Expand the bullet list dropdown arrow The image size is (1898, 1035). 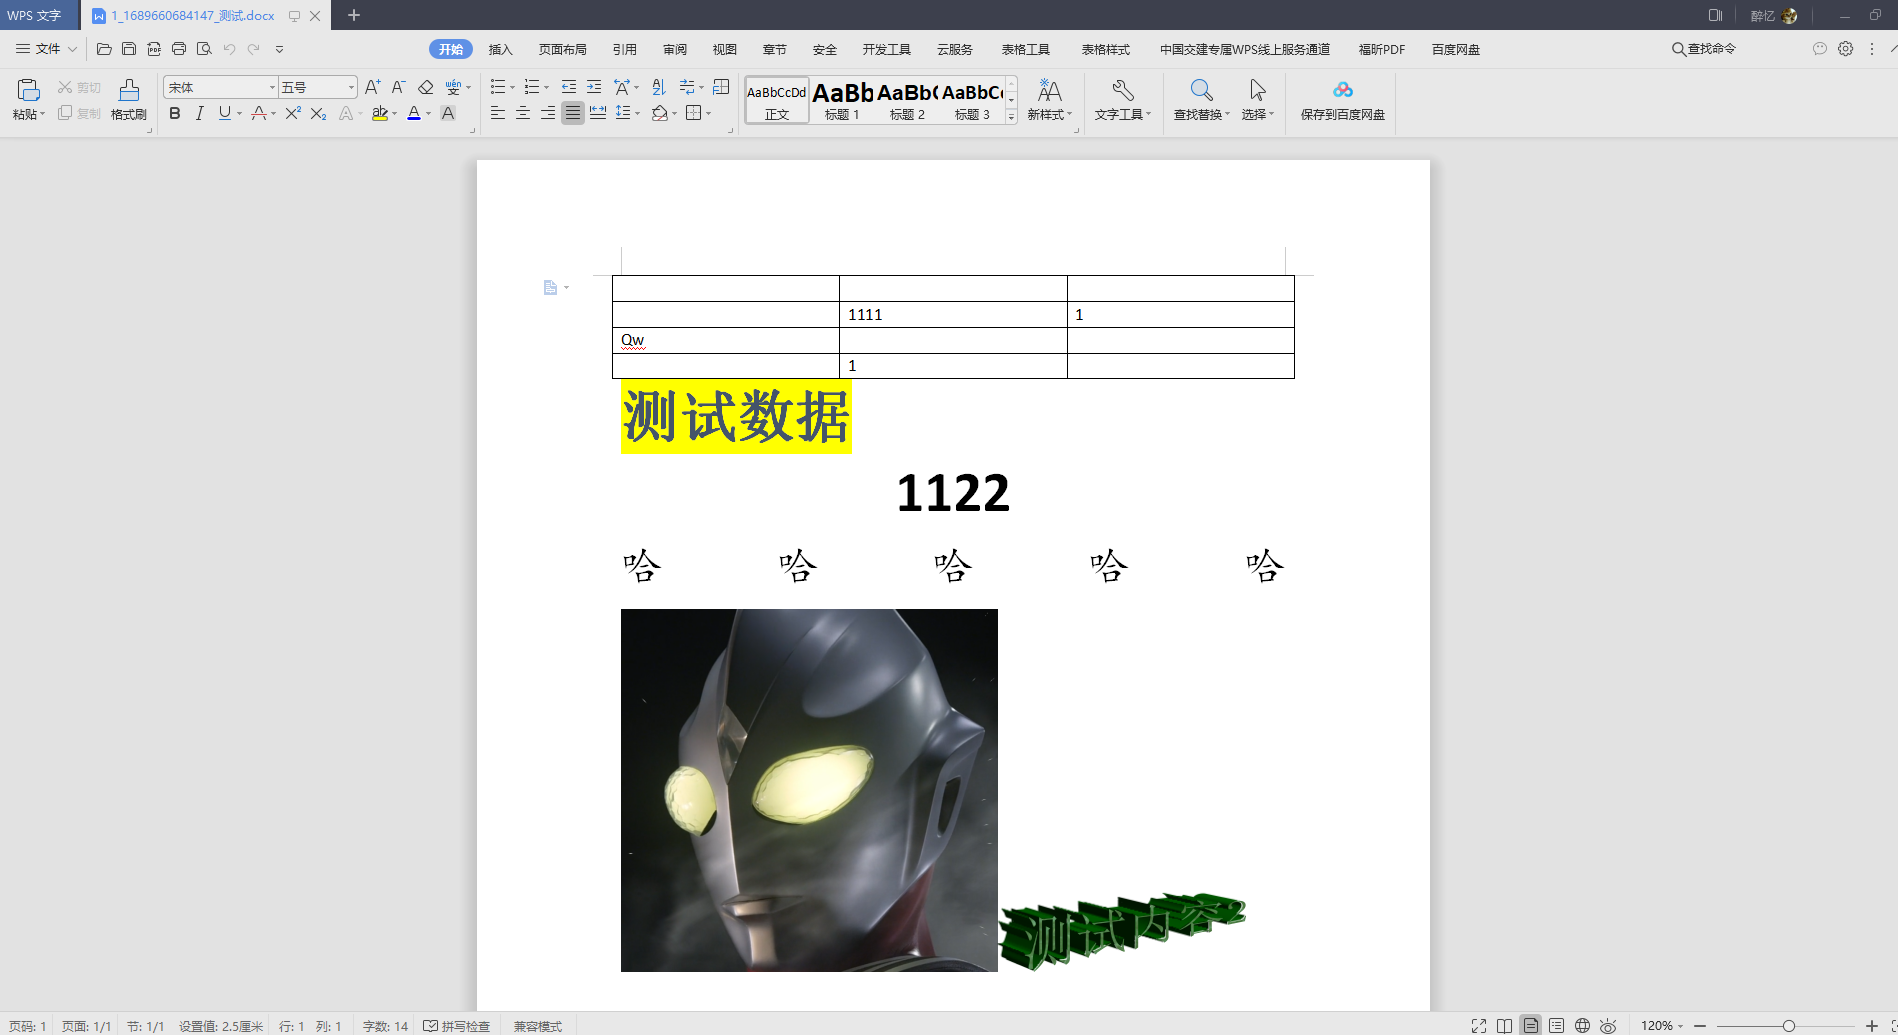513,88
